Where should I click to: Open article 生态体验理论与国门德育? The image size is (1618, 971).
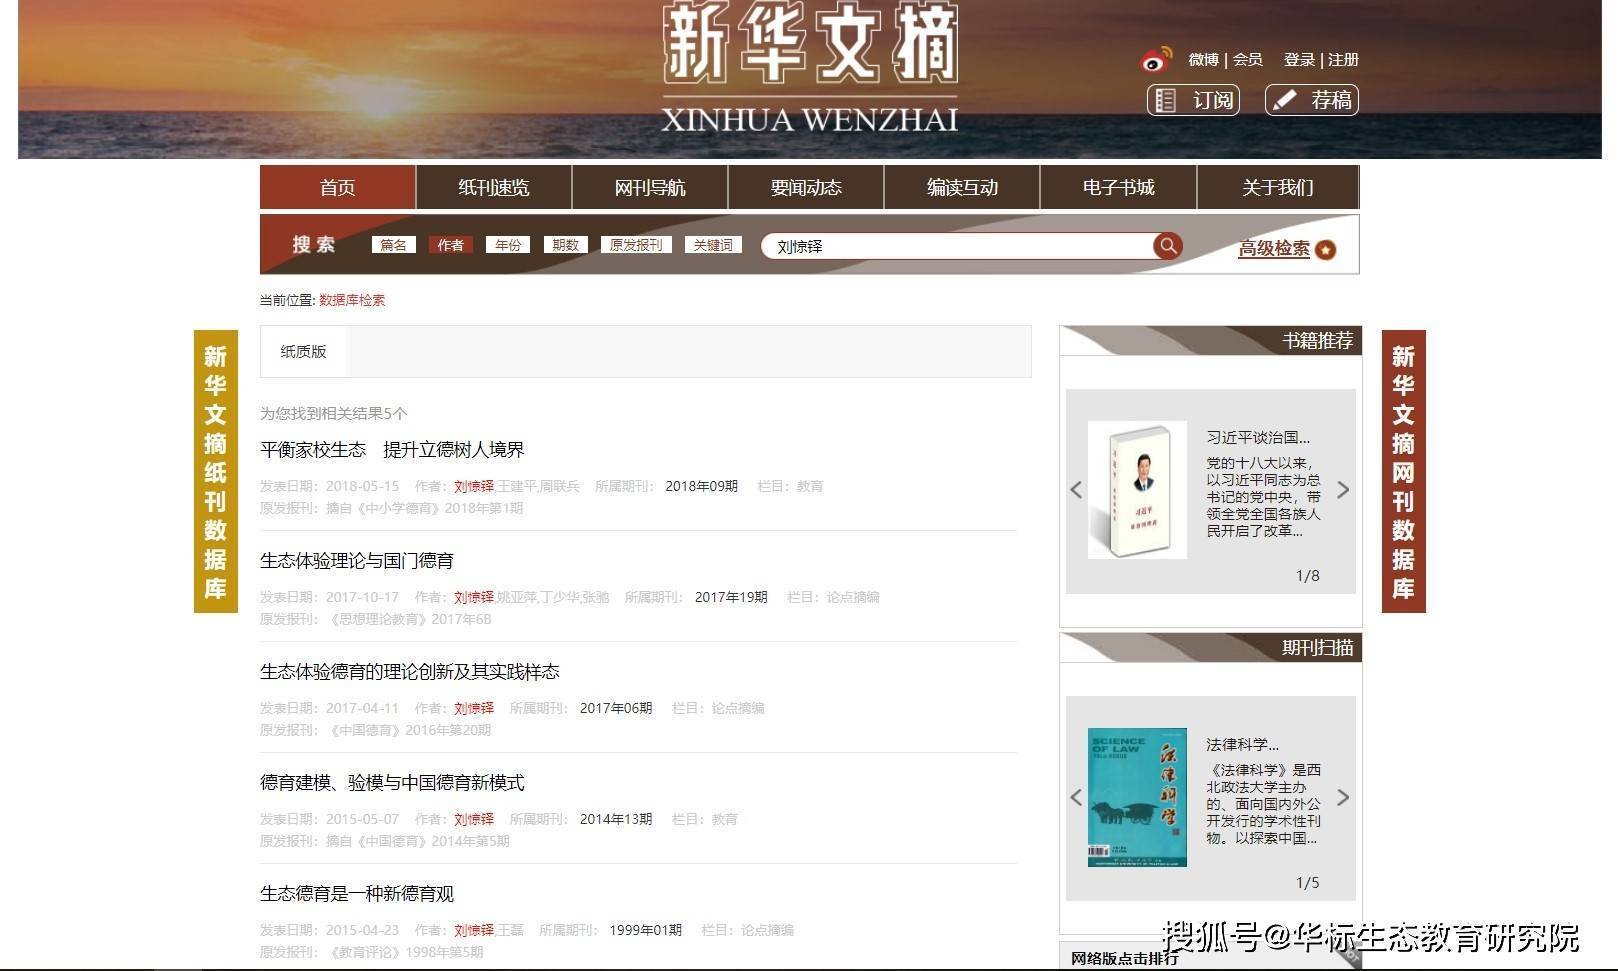pos(357,561)
